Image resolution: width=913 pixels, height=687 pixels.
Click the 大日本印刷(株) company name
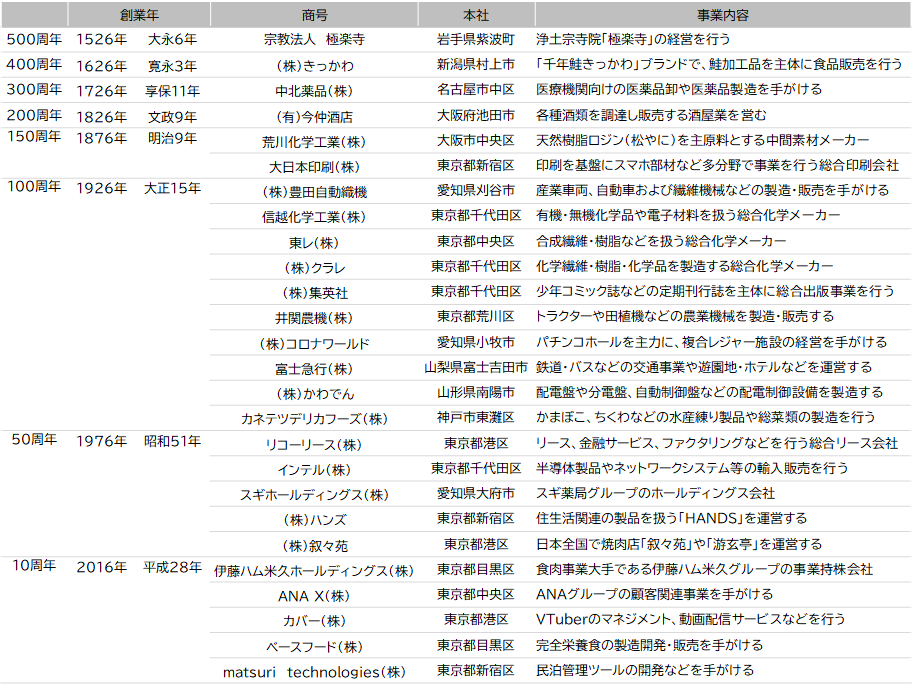pyautogui.click(x=314, y=167)
